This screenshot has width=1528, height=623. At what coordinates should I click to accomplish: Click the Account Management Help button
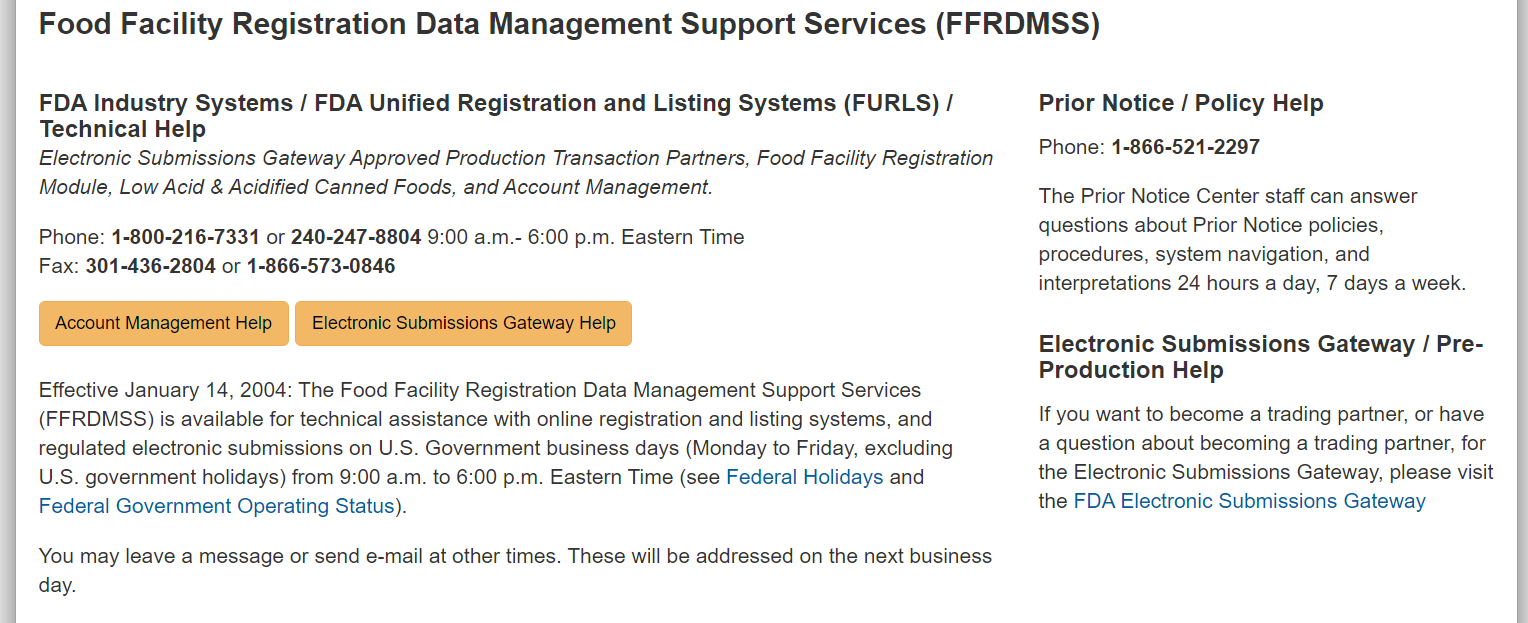pyautogui.click(x=163, y=323)
